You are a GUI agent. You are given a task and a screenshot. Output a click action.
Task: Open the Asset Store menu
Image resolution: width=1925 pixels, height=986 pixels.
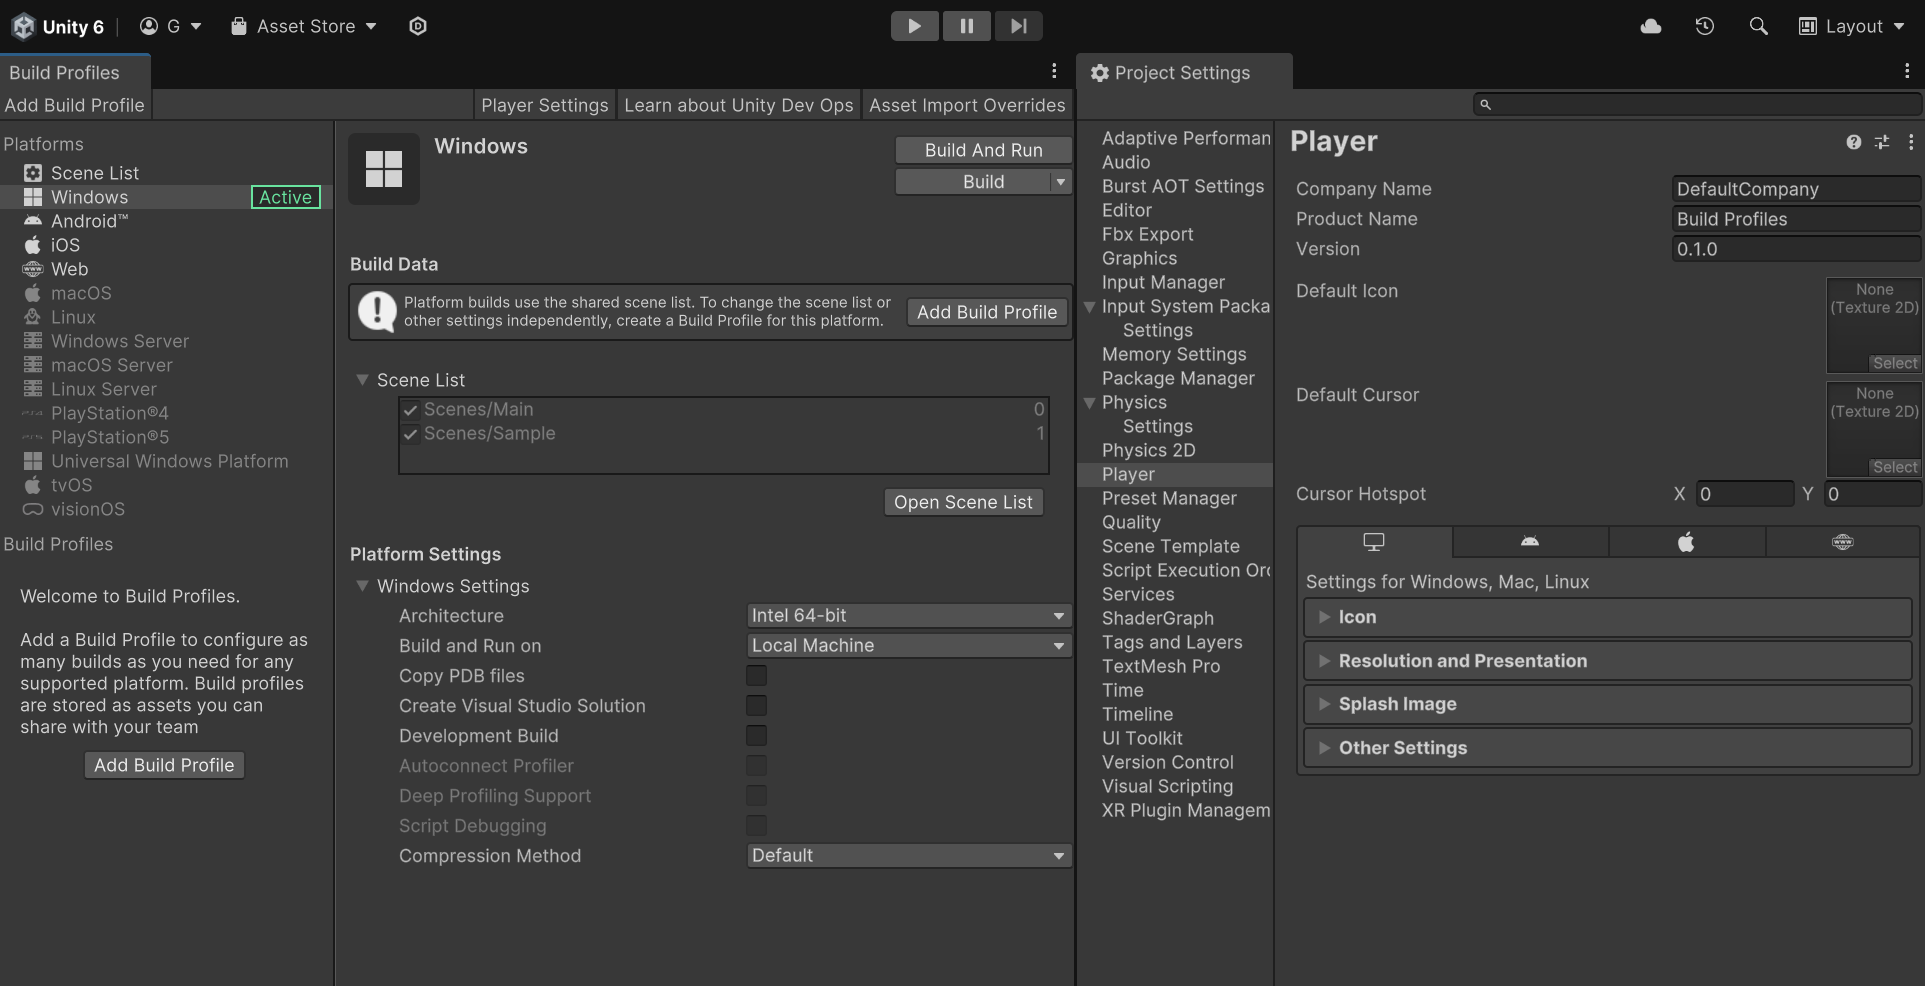(304, 26)
